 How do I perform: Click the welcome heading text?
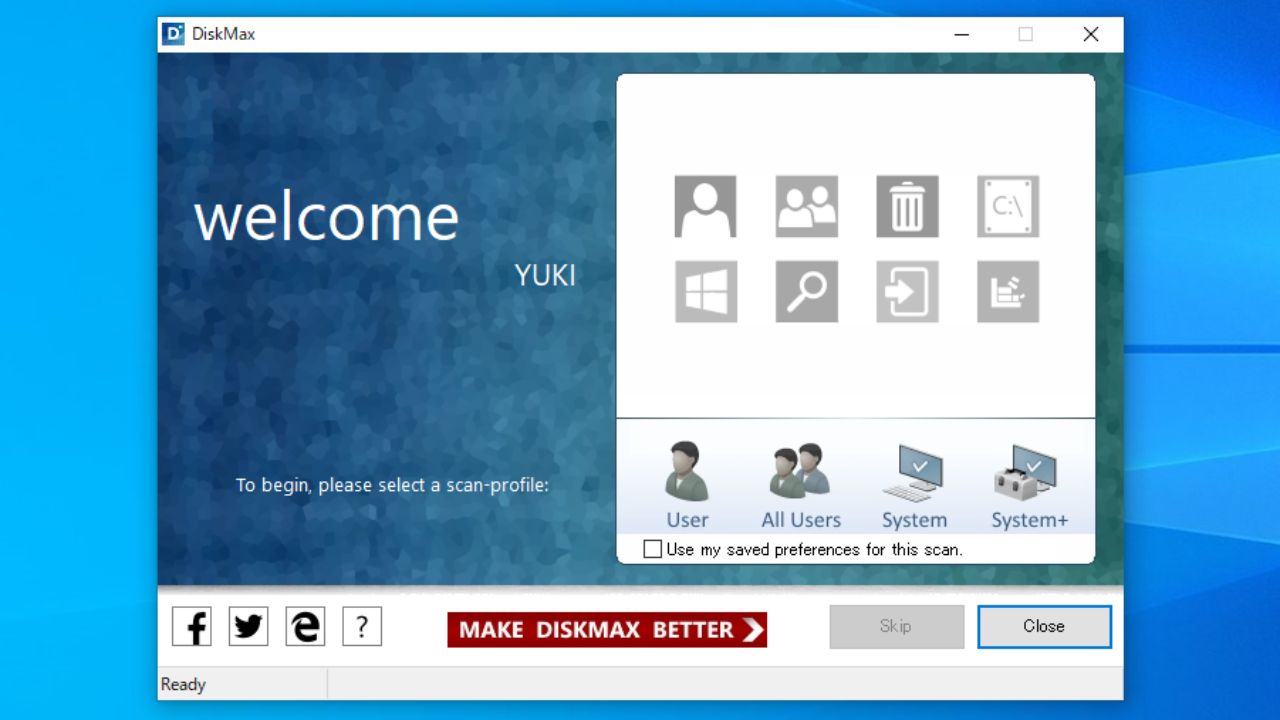pos(326,217)
